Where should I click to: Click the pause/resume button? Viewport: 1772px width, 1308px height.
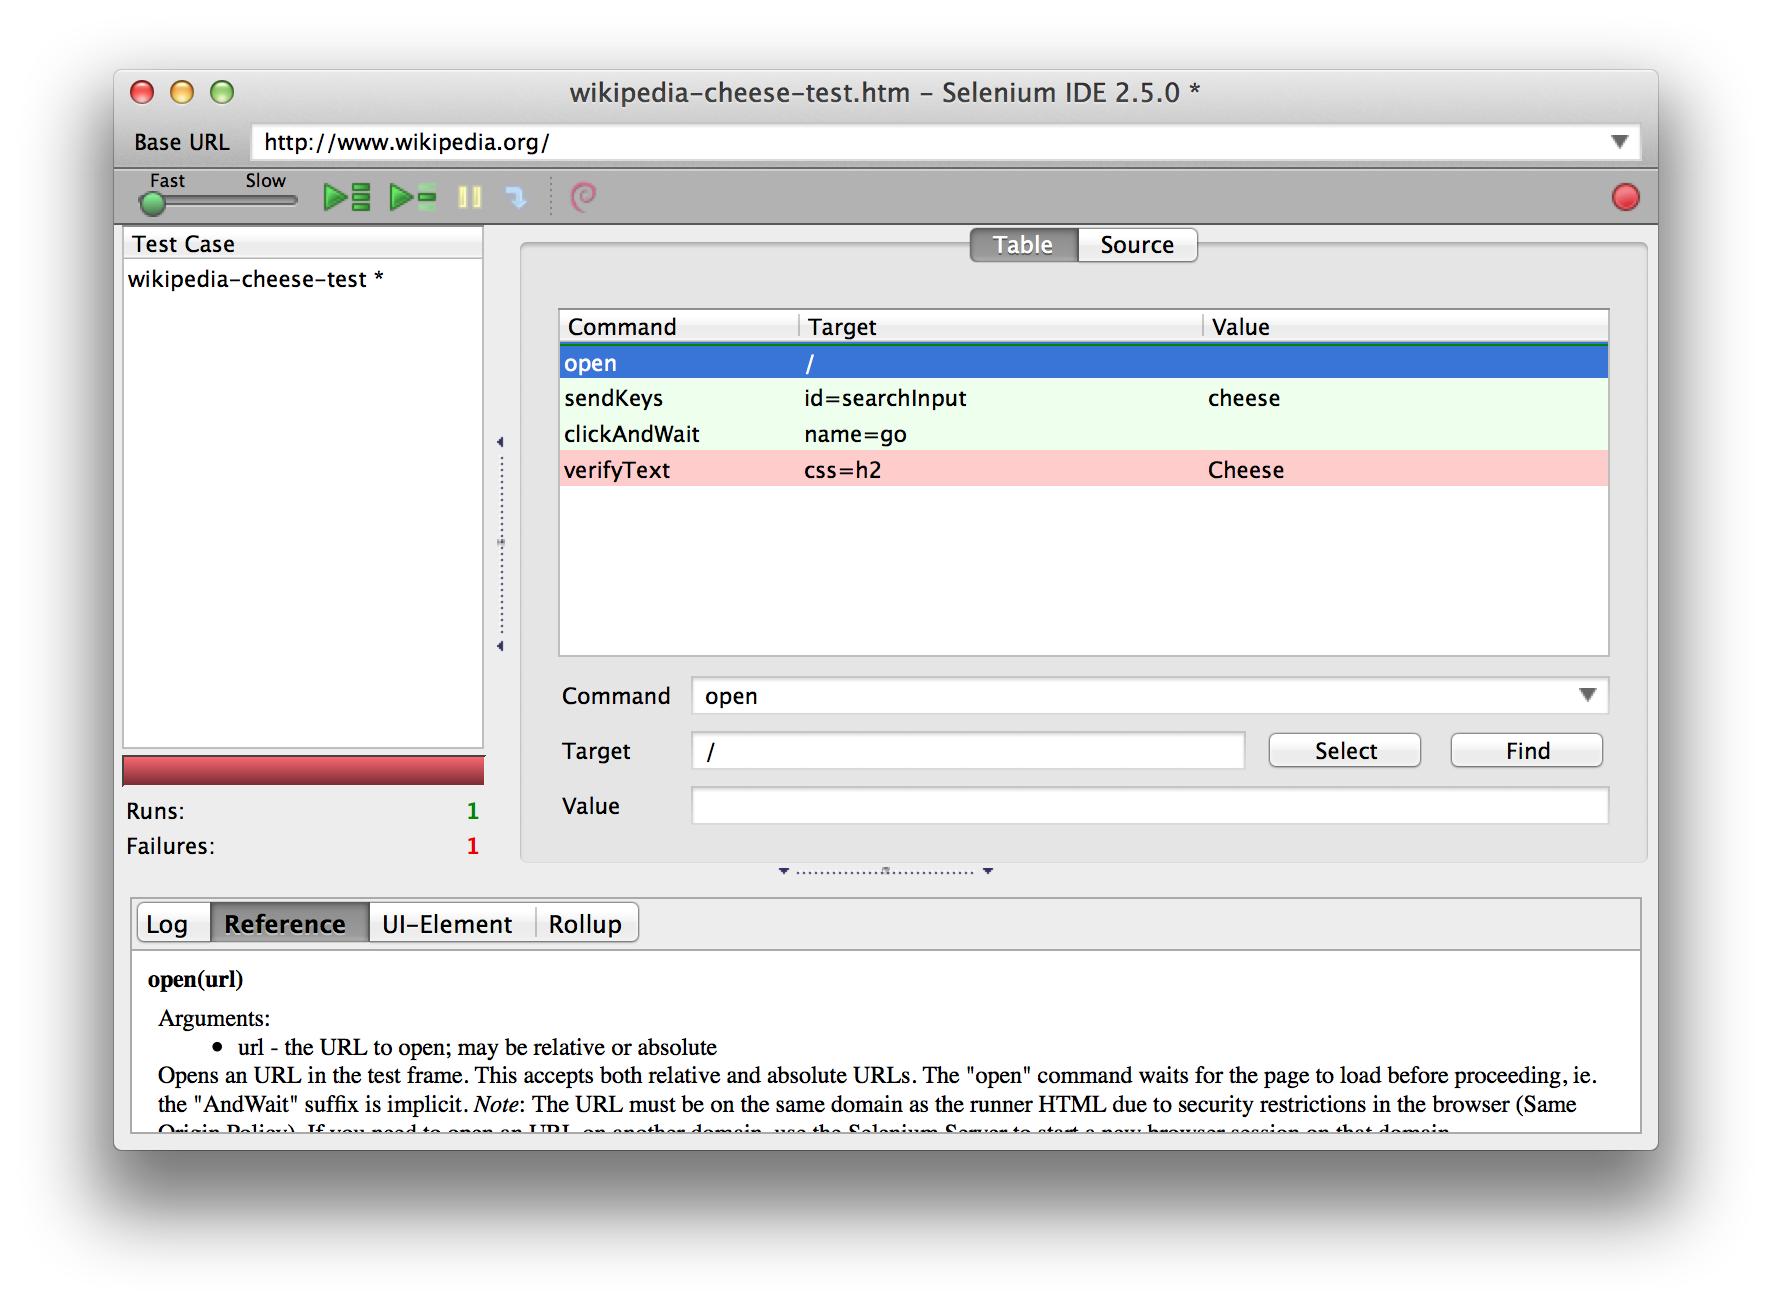(x=470, y=197)
